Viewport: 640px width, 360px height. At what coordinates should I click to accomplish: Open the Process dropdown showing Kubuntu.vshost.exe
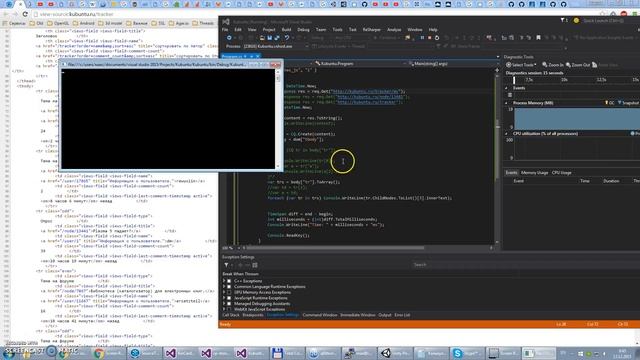coord(276,47)
